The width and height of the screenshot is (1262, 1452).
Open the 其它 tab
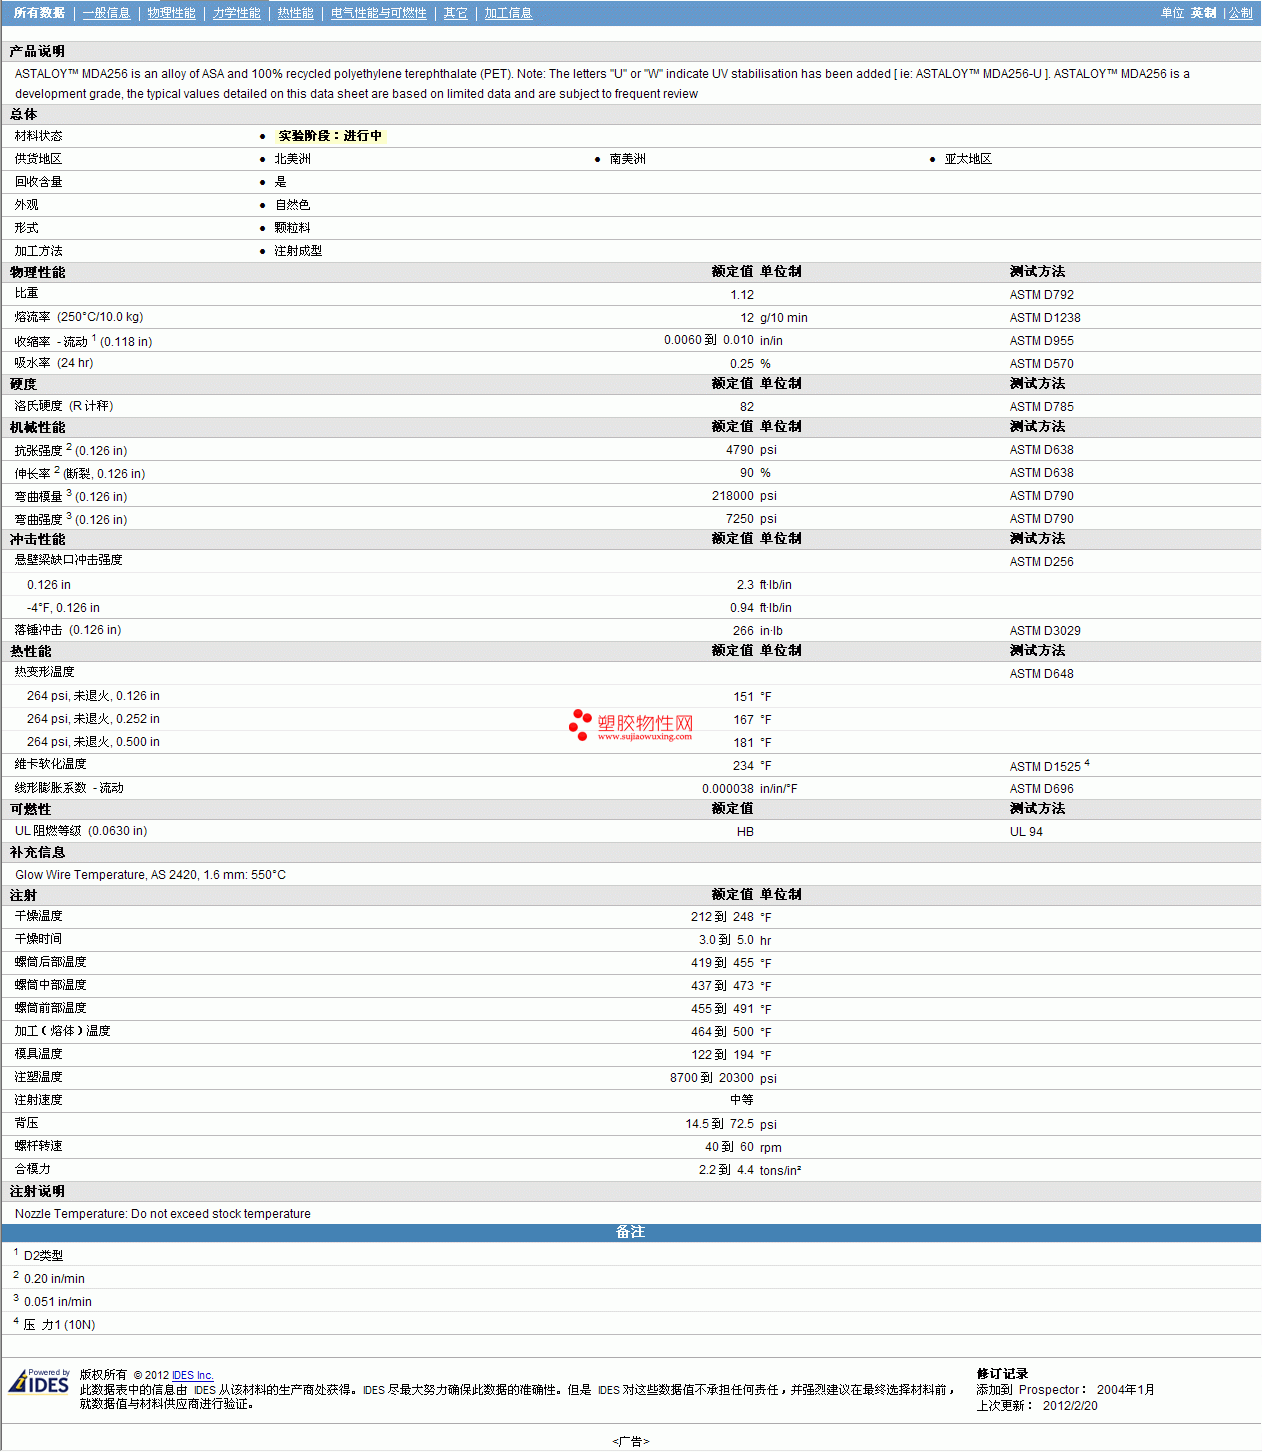[x=455, y=13]
